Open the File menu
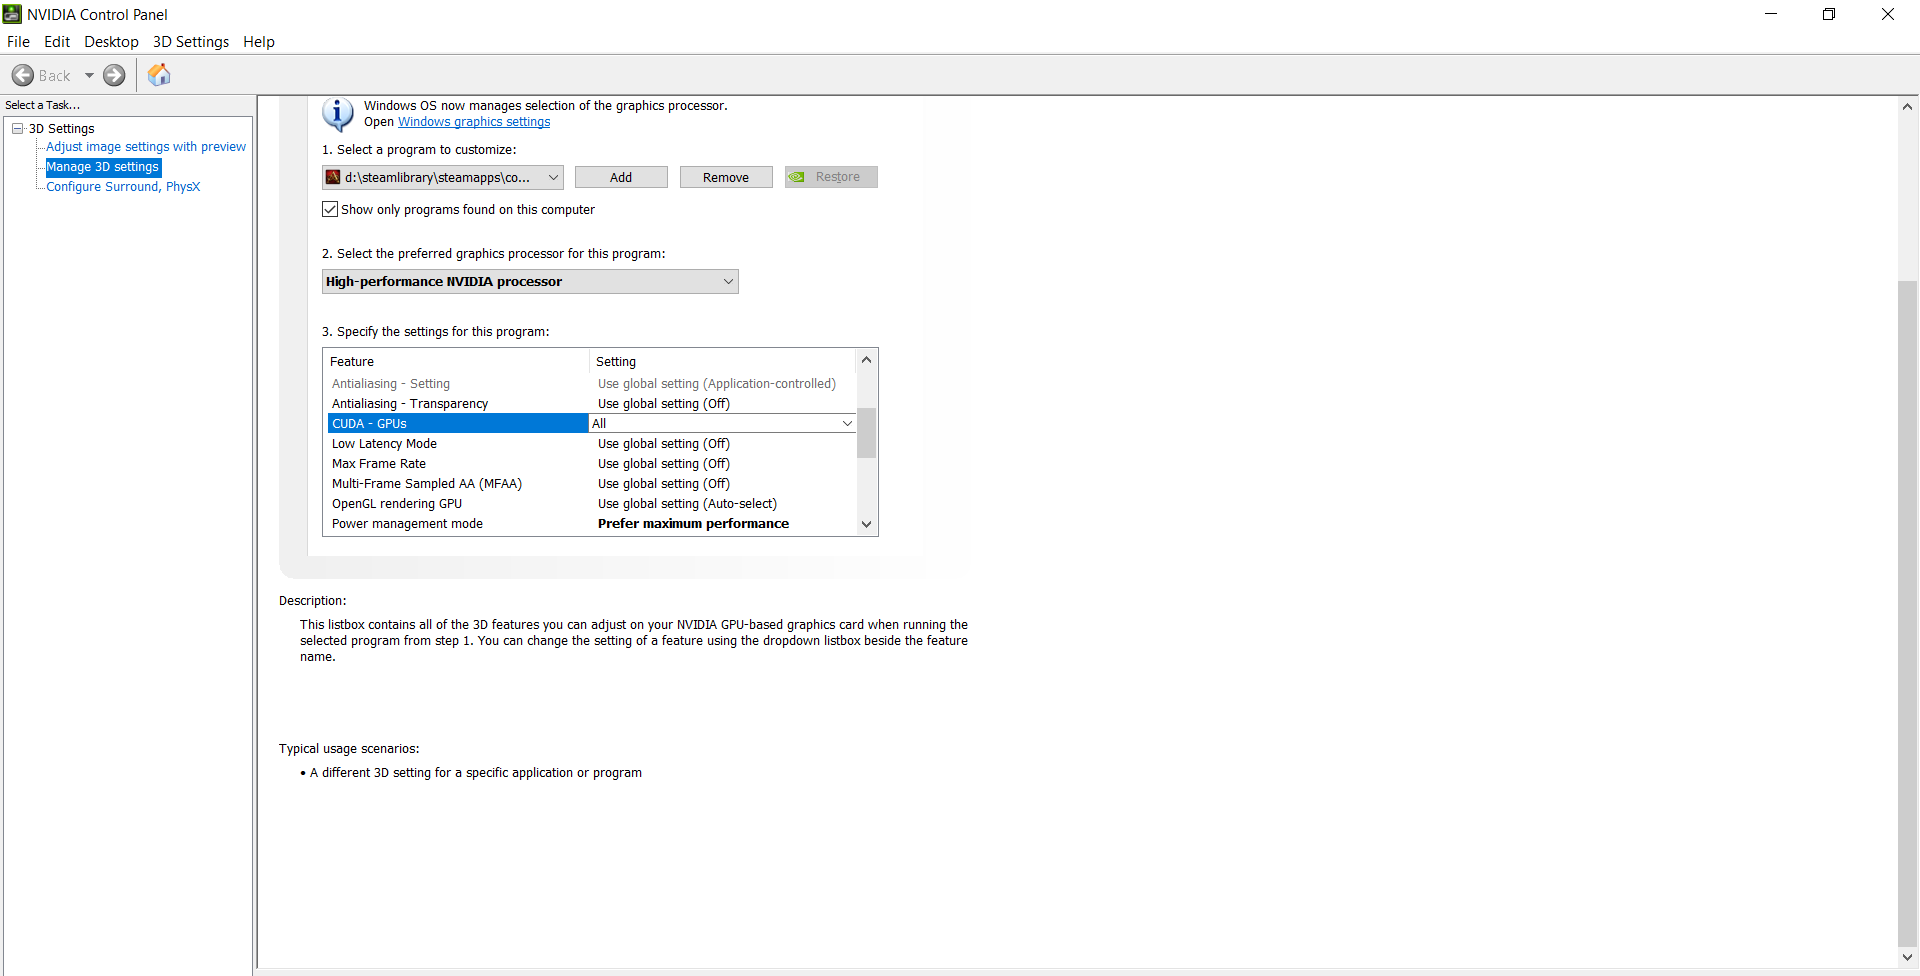 (x=18, y=42)
